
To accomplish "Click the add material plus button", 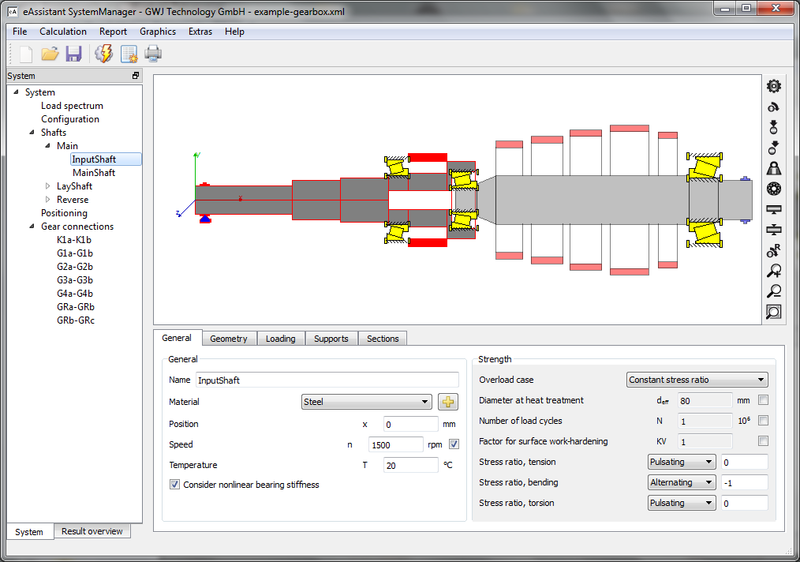I will (447, 402).
